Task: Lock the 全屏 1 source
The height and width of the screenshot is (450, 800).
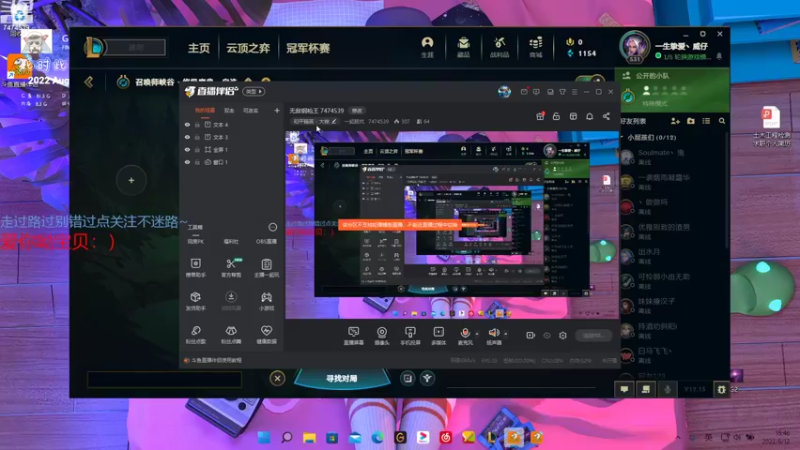Action: [197, 149]
